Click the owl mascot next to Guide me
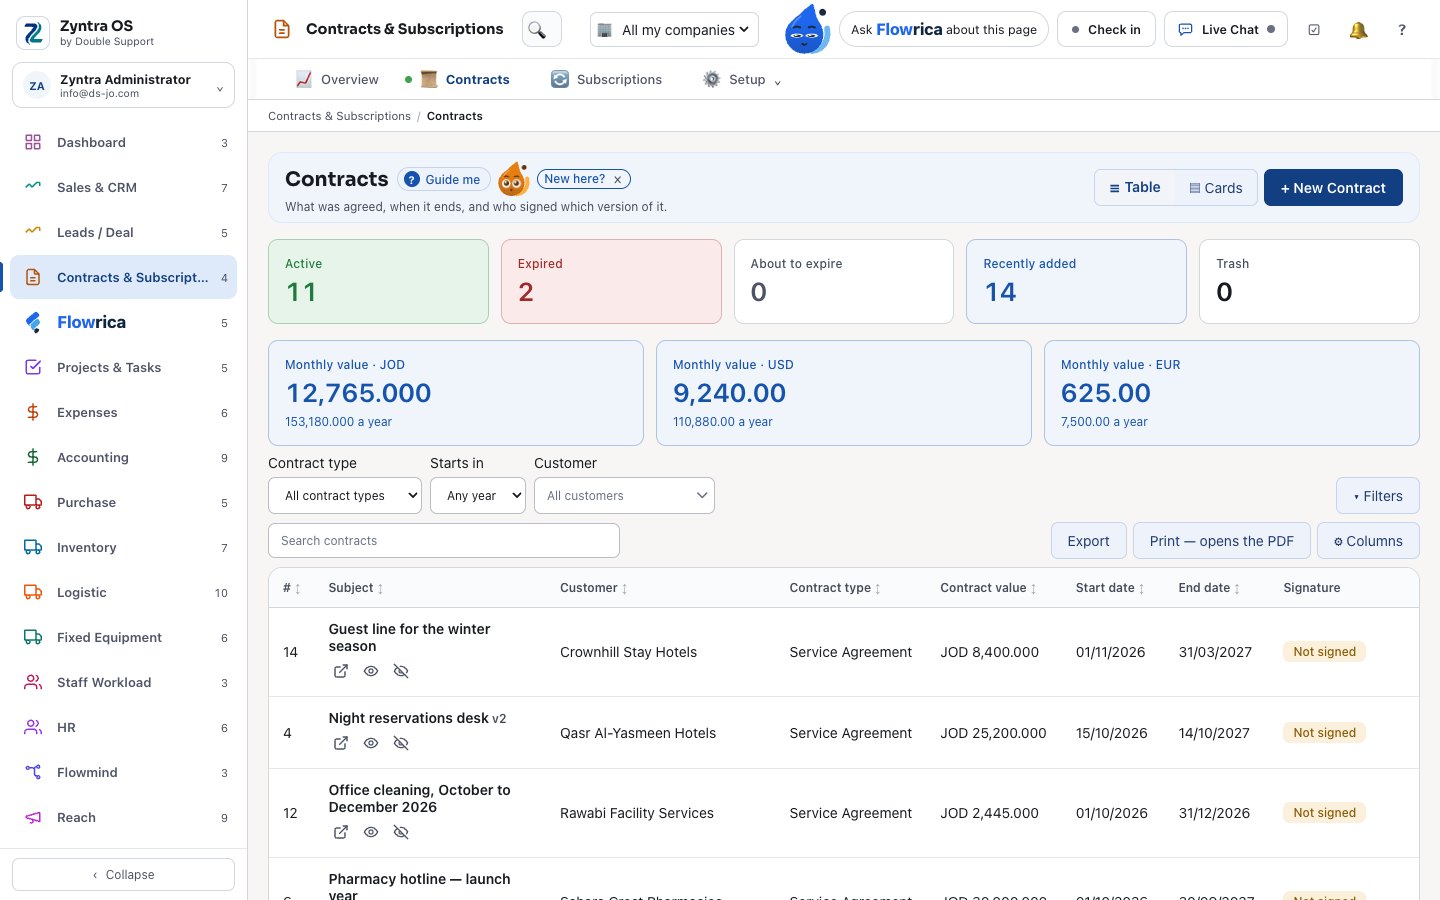 pos(513,179)
